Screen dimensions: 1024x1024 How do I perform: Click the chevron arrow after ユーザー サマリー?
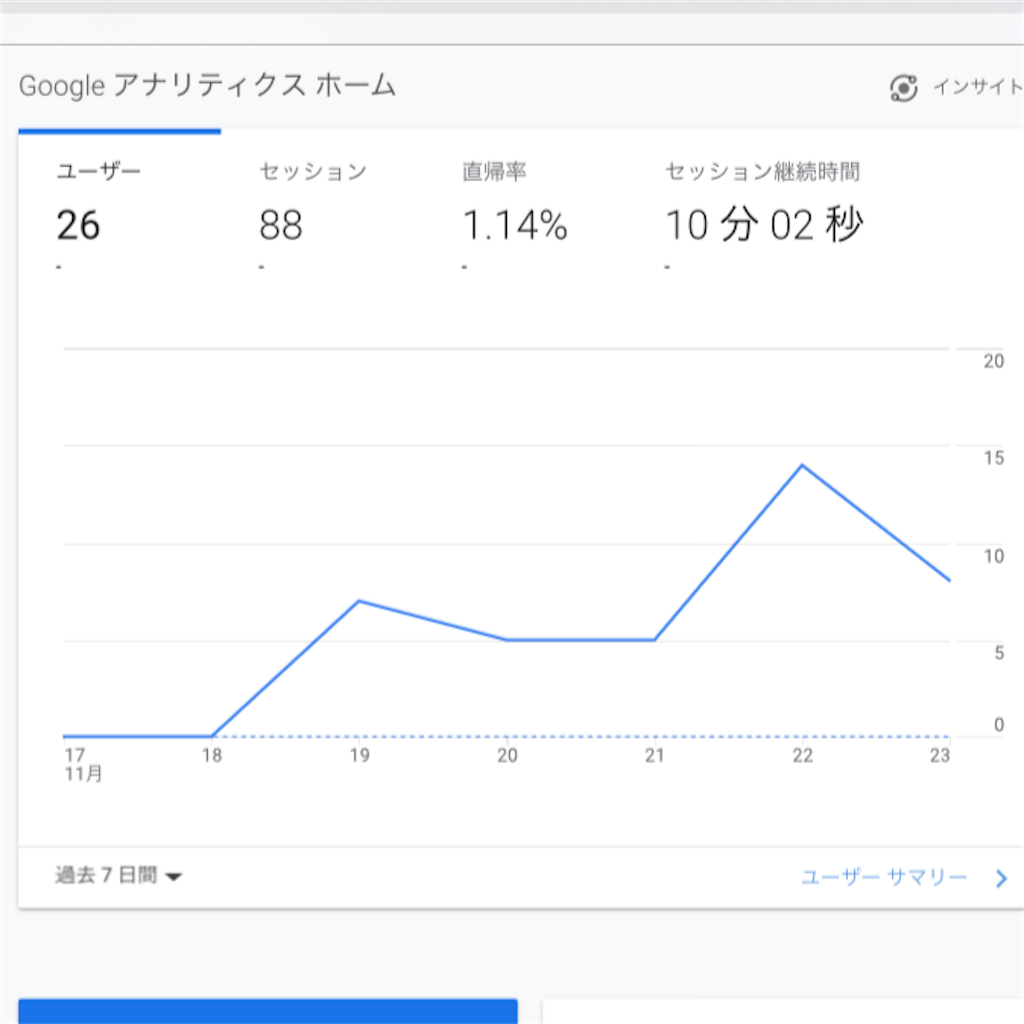pyautogui.click(x=1001, y=878)
